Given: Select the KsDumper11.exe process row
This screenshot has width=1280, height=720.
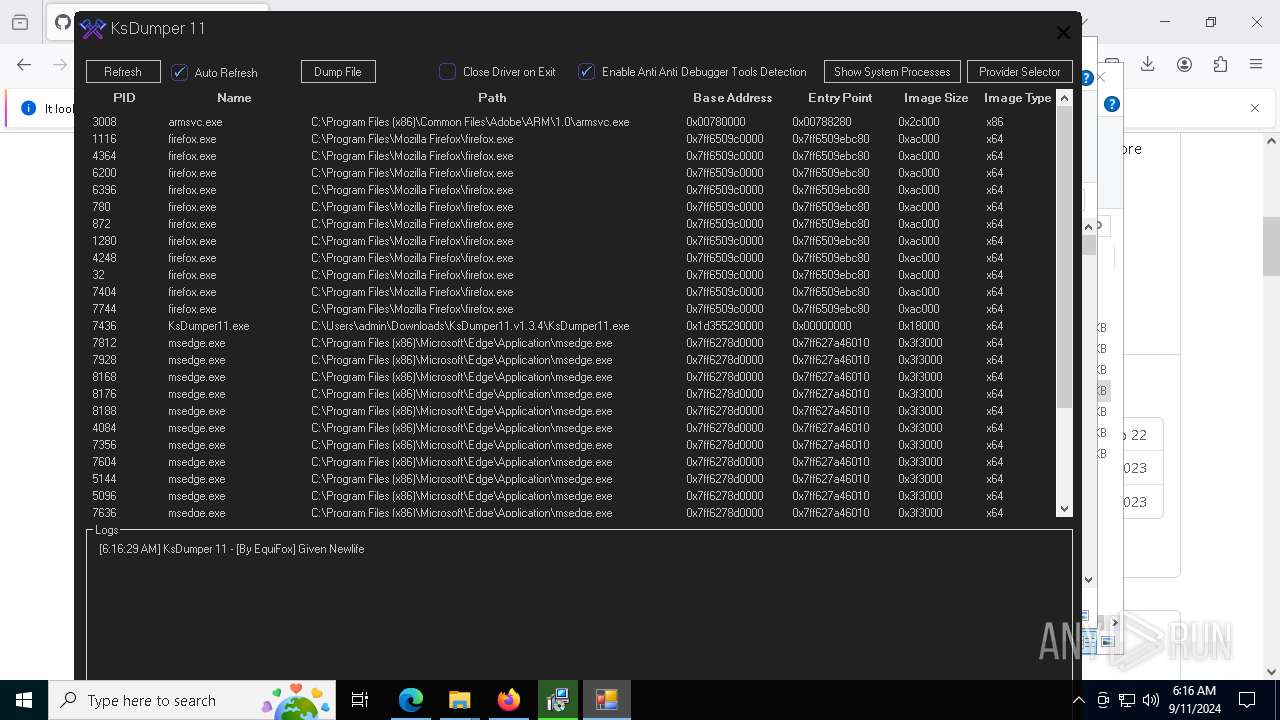Looking at the screenshot, I should click(570, 326).
